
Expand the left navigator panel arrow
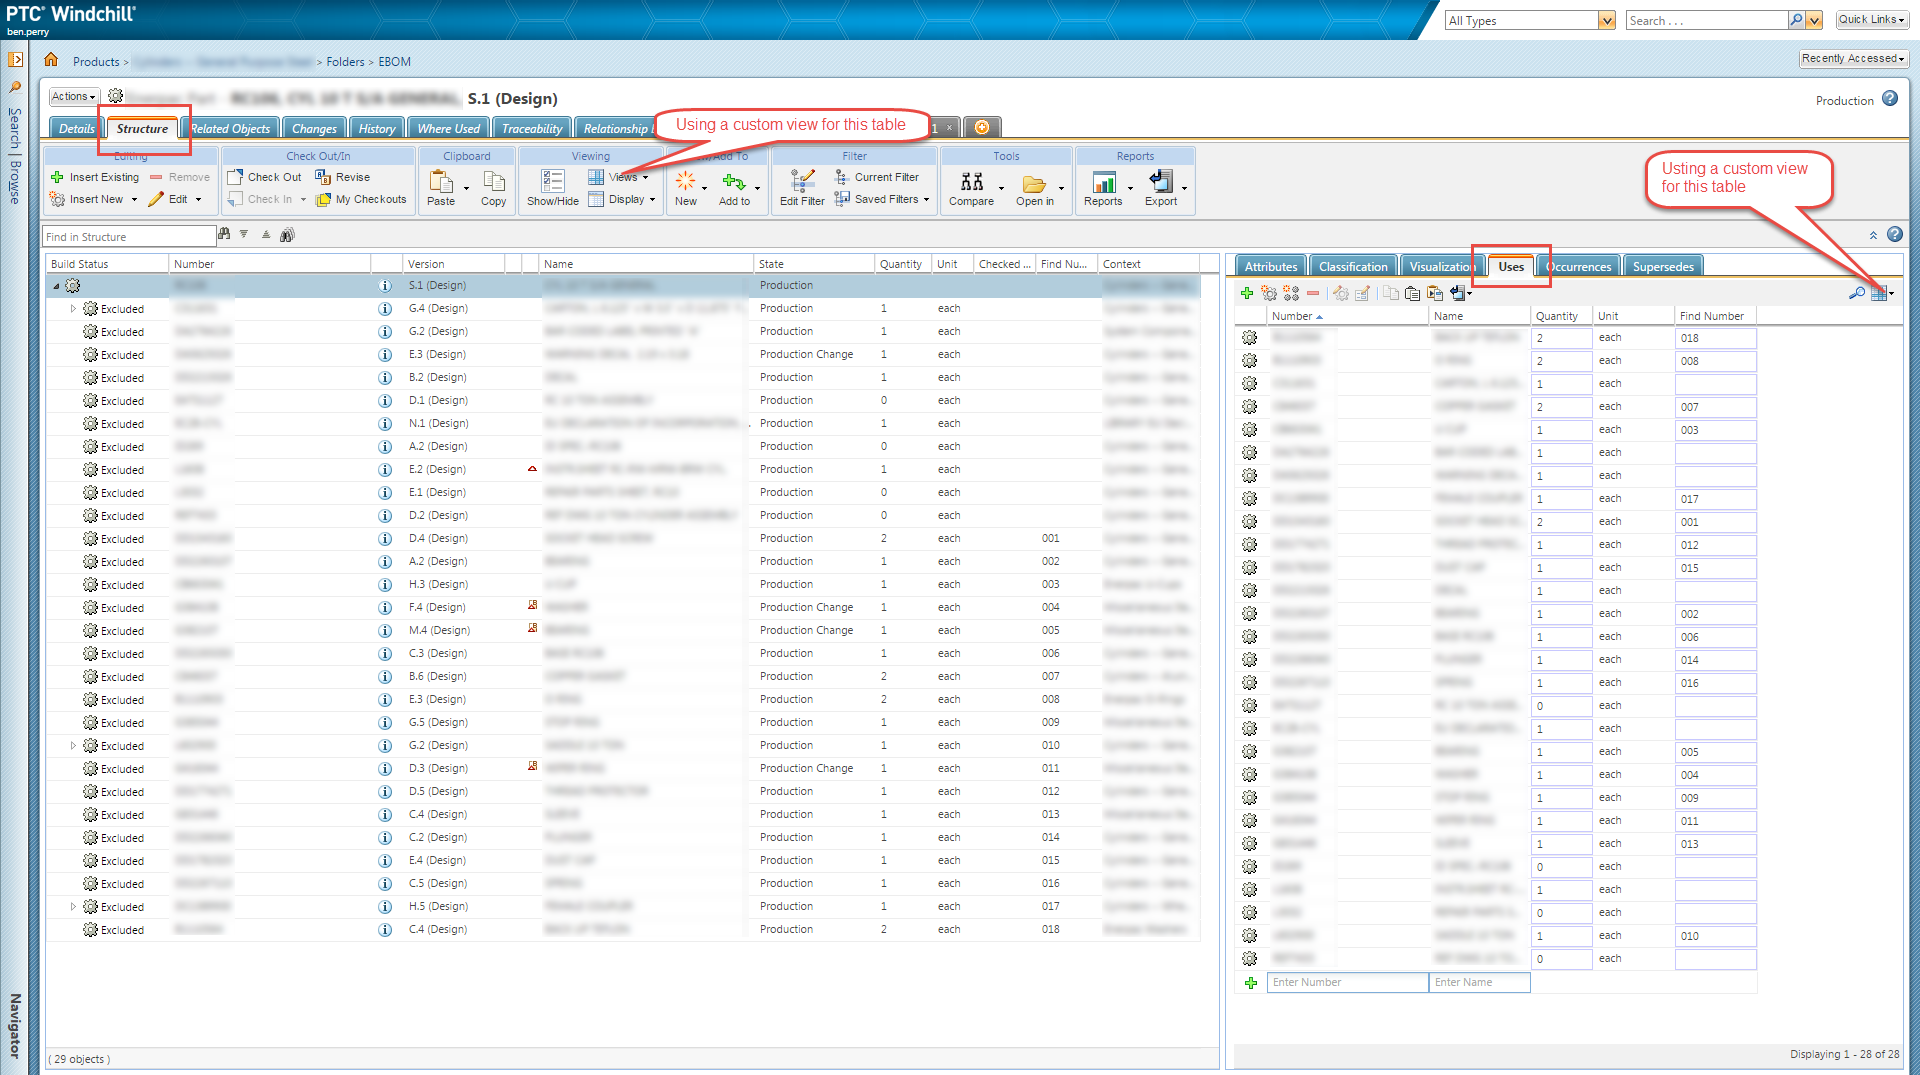(15, 60)
